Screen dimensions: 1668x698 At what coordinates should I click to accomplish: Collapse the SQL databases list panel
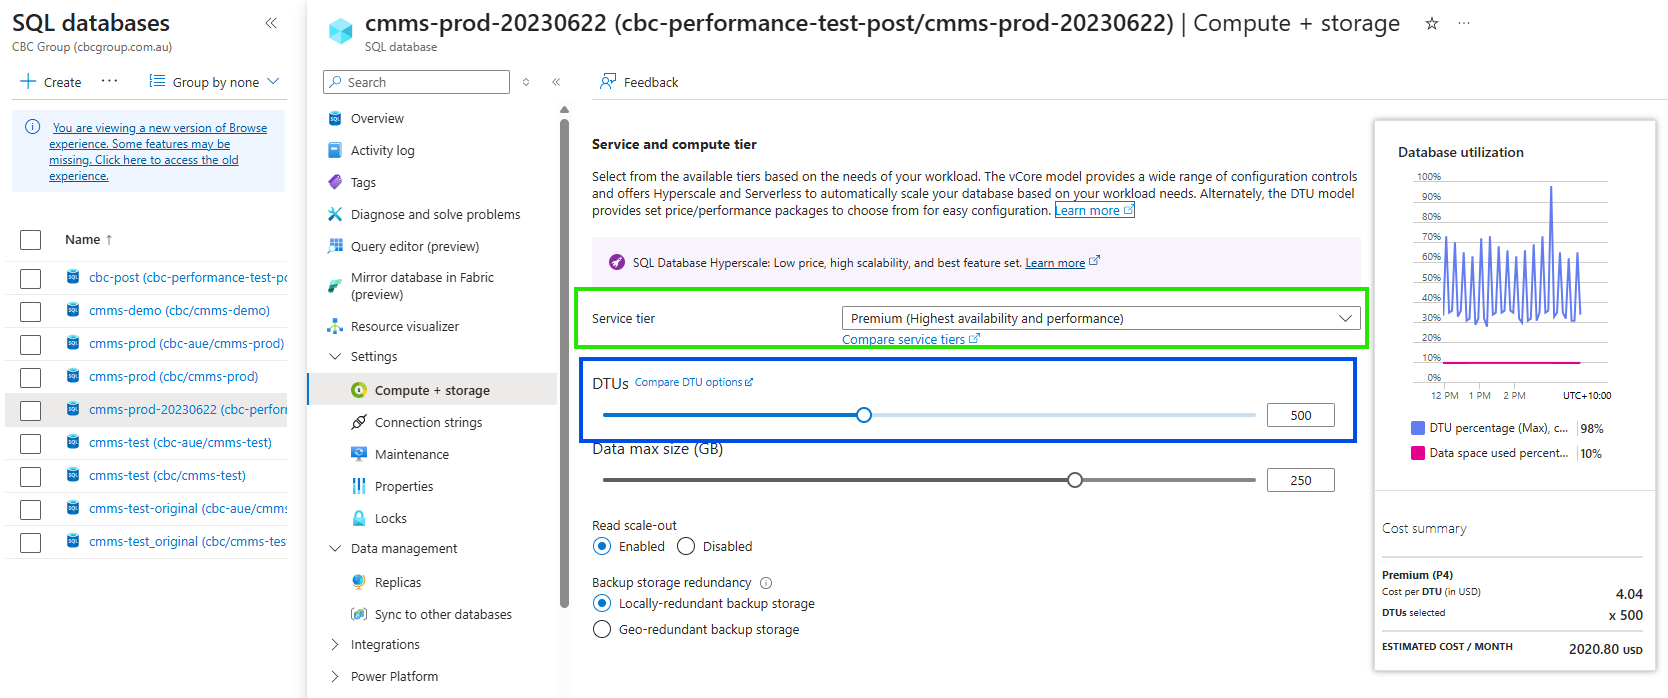[271, 23]
